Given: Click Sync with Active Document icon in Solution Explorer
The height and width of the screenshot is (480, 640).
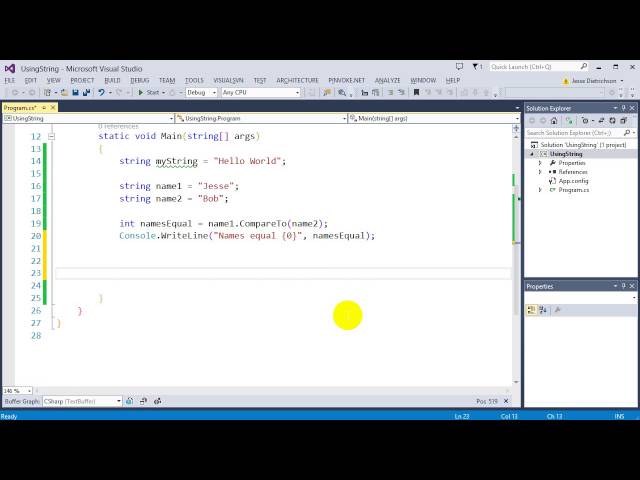Looking at the screenshot, I should click(601, 120).
